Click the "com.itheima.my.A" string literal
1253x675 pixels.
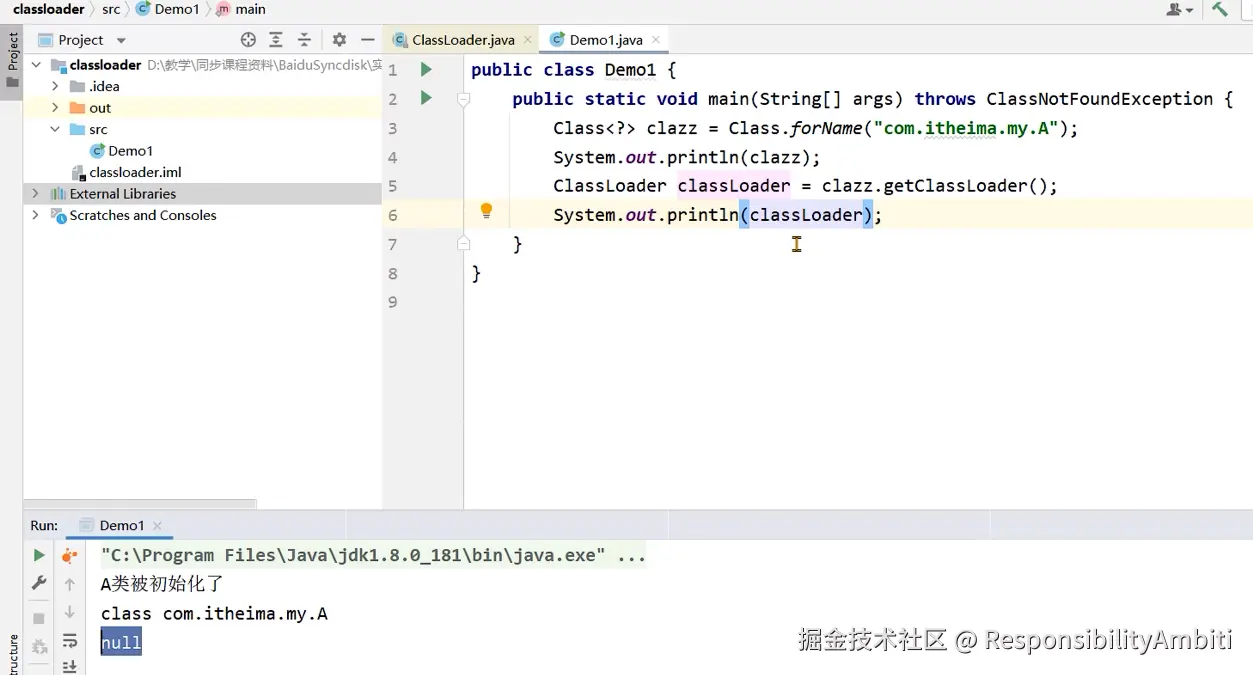pyautogui.click(x=967, y=128)
